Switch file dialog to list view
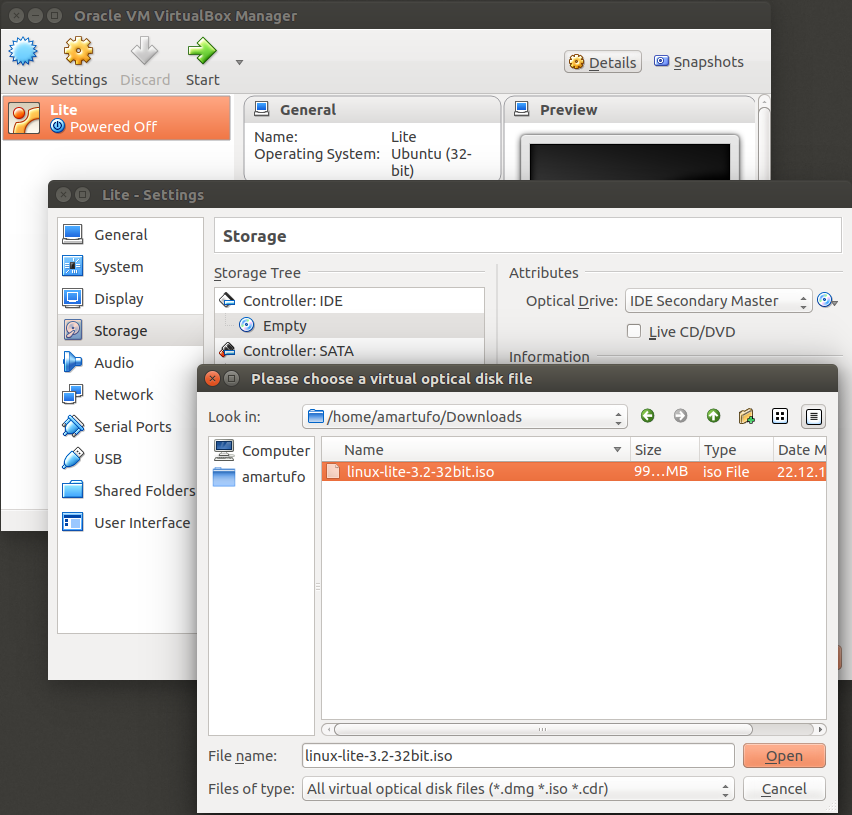 [780, 416]
